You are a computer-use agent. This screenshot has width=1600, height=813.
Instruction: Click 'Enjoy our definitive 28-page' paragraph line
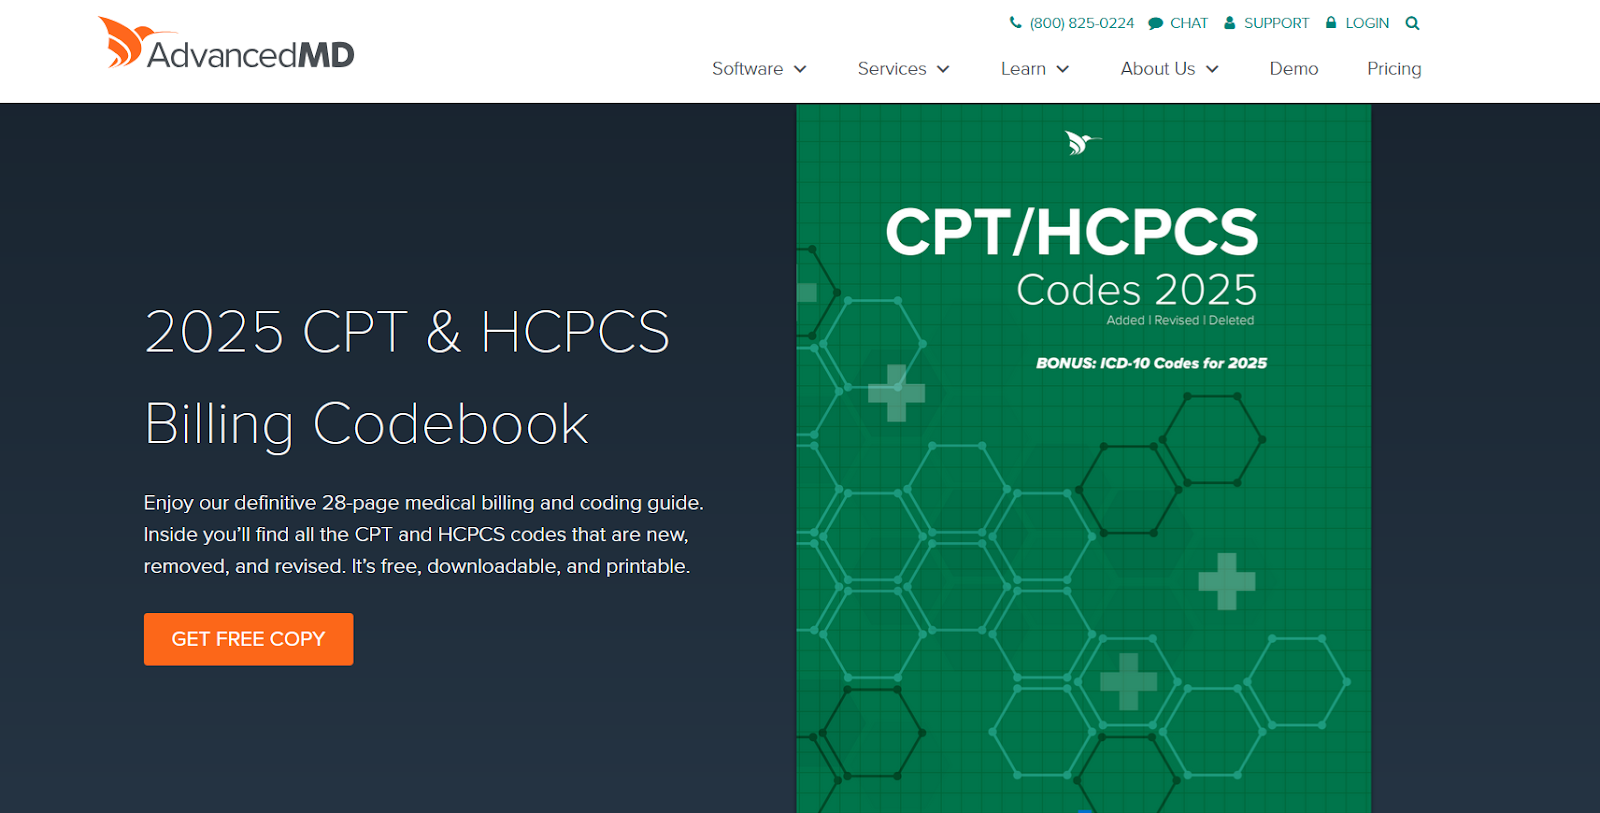coord(423,503)
